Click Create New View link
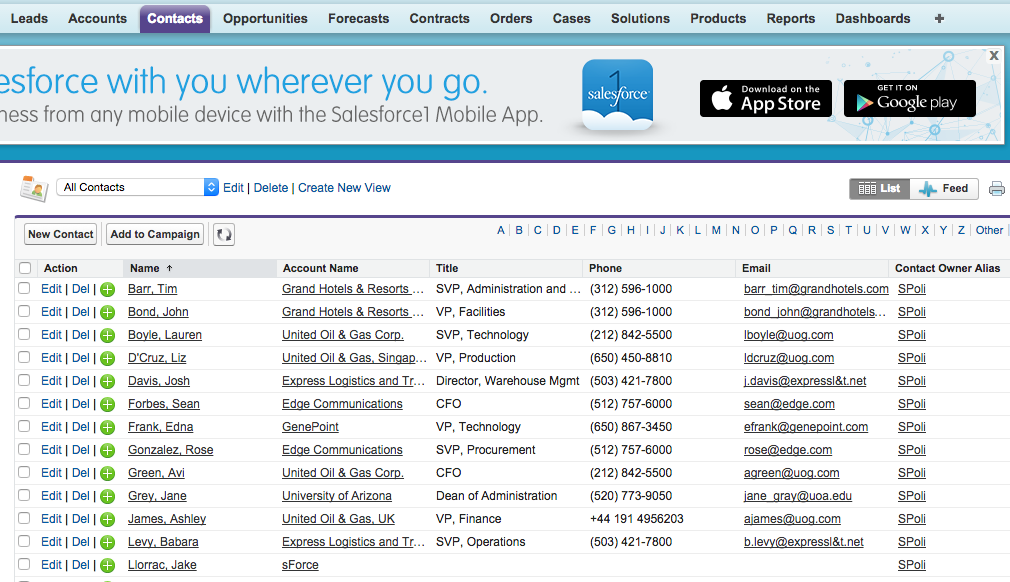 coord(344,188)
